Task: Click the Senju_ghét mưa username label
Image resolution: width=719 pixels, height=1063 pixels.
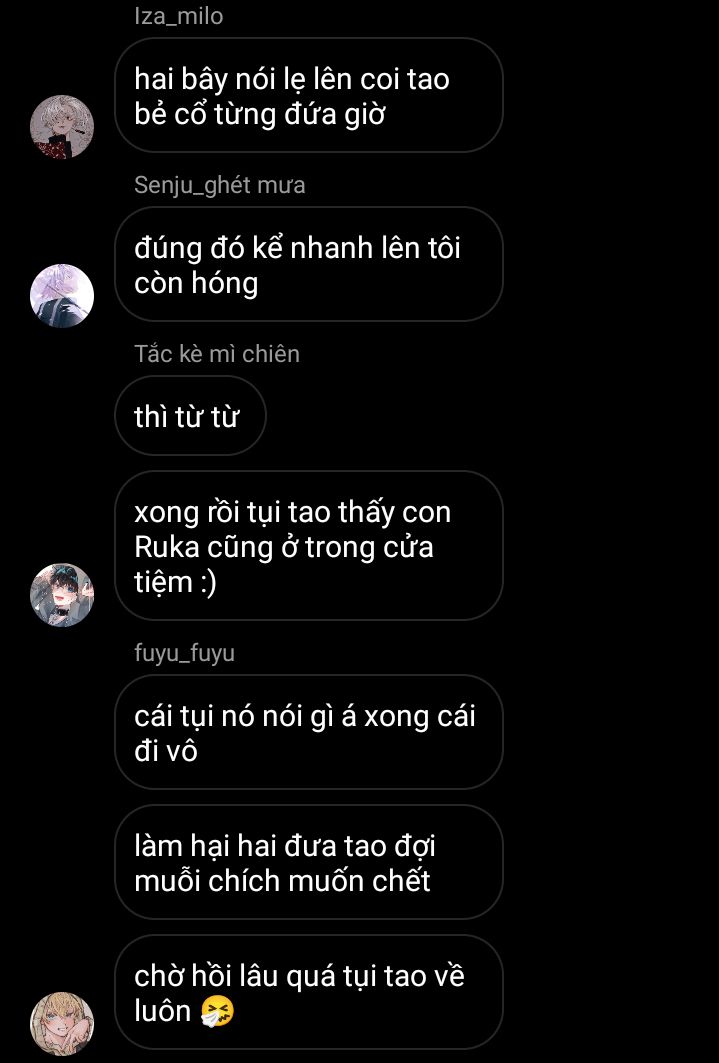Action: click(220, 185)
